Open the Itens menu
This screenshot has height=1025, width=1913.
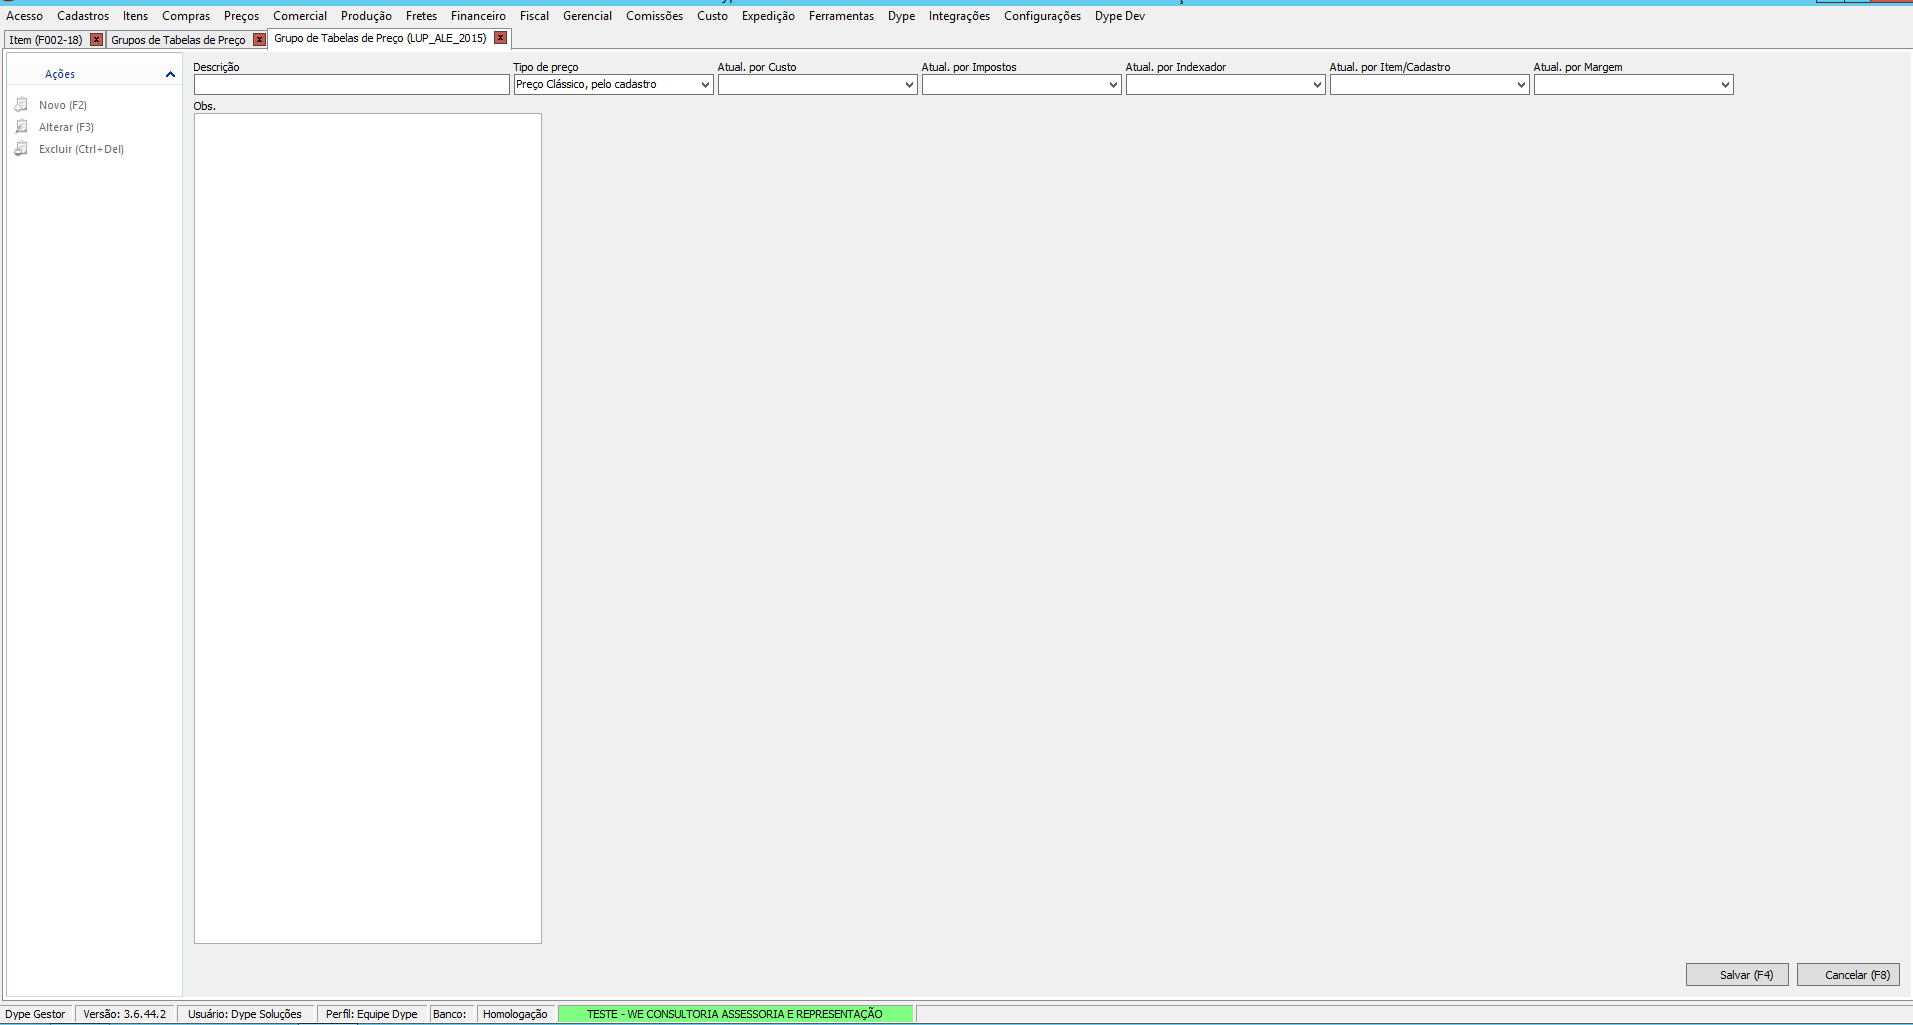(x=136, y=16)
